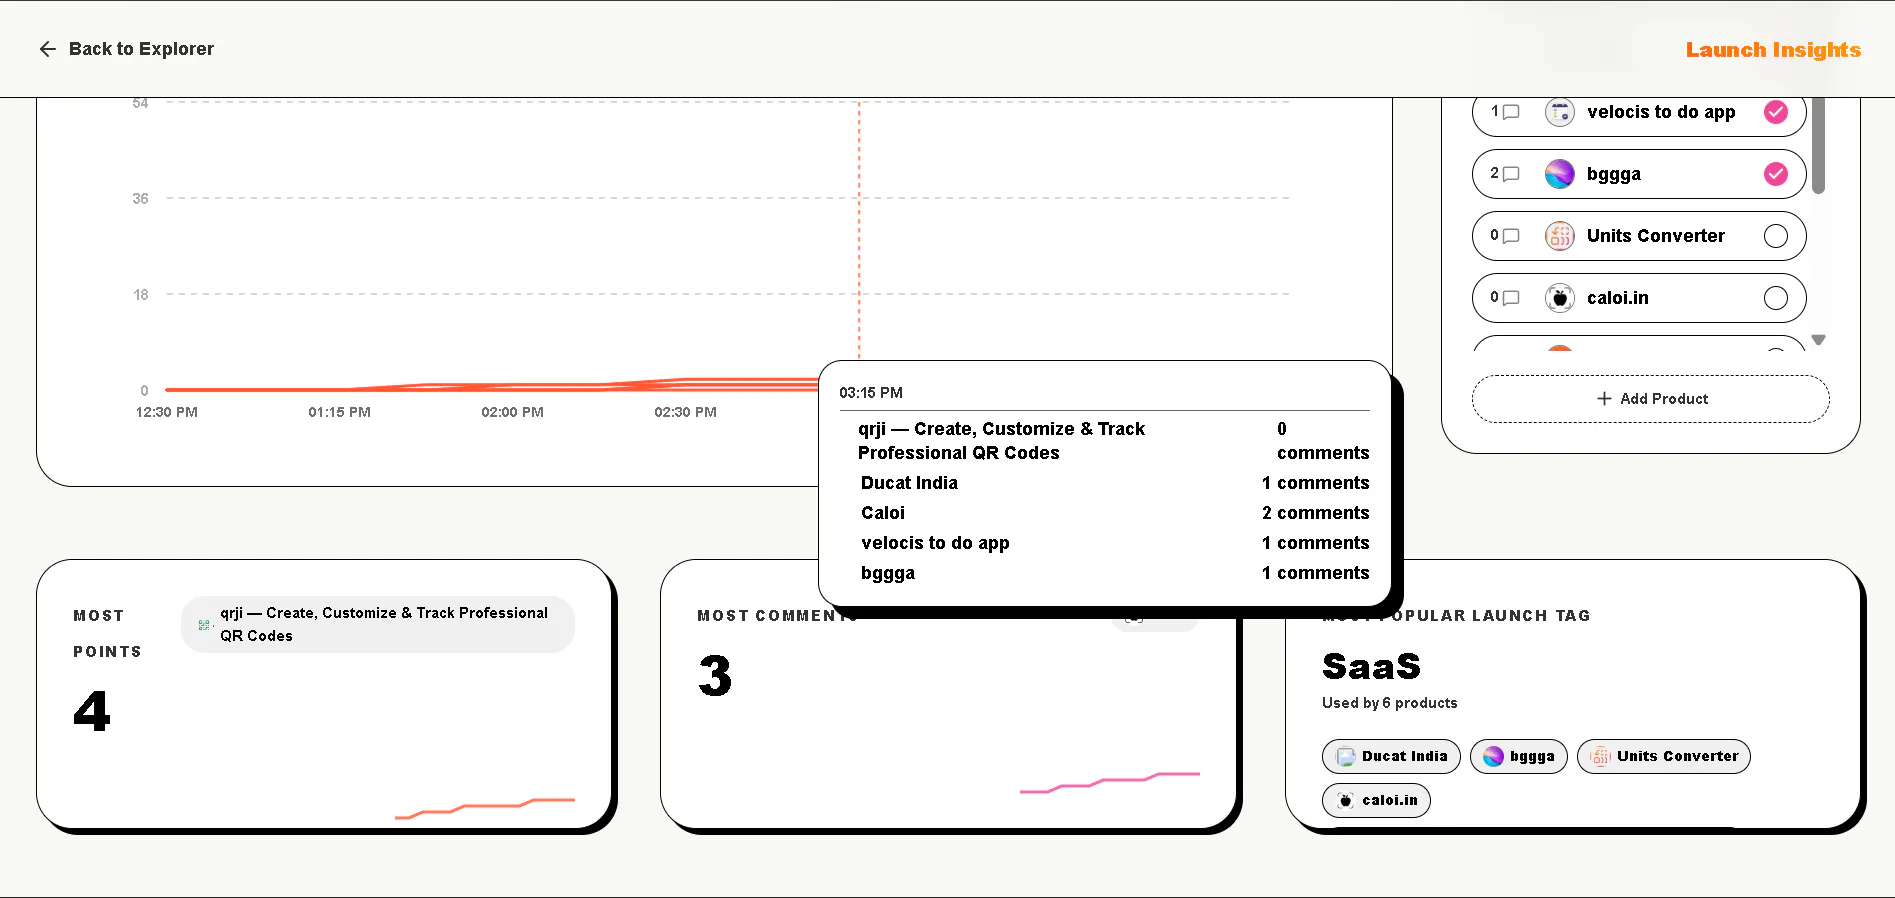Select the bggga tag chip
Image resolution: width=1895 pixels, height=898 pixels.
(x=1519, y=757)
